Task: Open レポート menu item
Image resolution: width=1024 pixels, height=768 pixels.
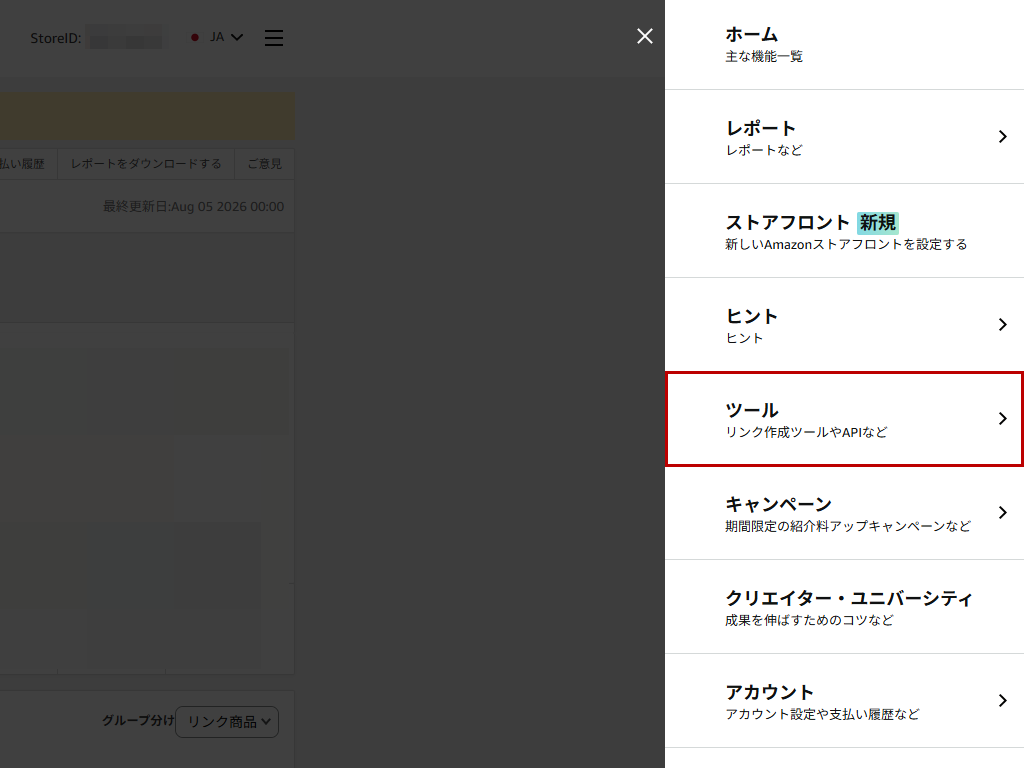Action: 844,137
